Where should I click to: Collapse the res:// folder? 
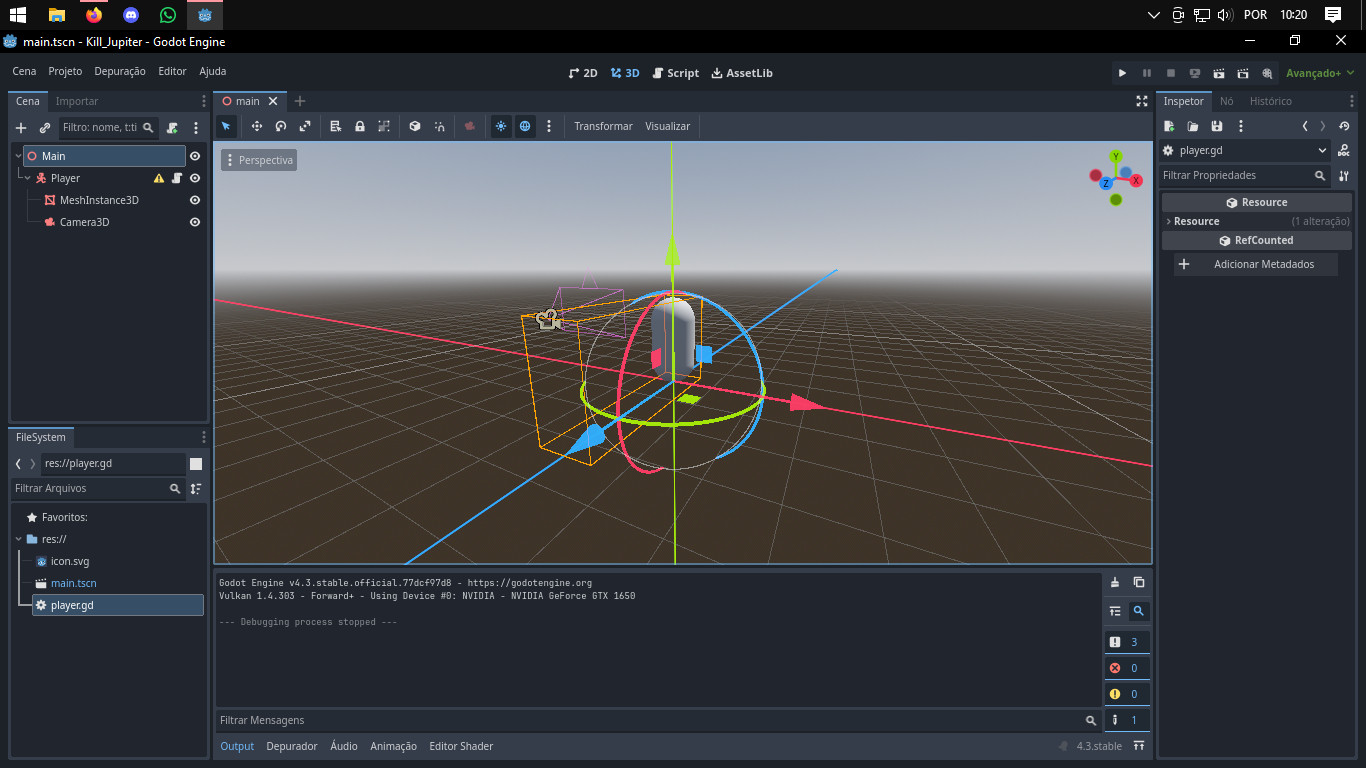pos(18,539)
